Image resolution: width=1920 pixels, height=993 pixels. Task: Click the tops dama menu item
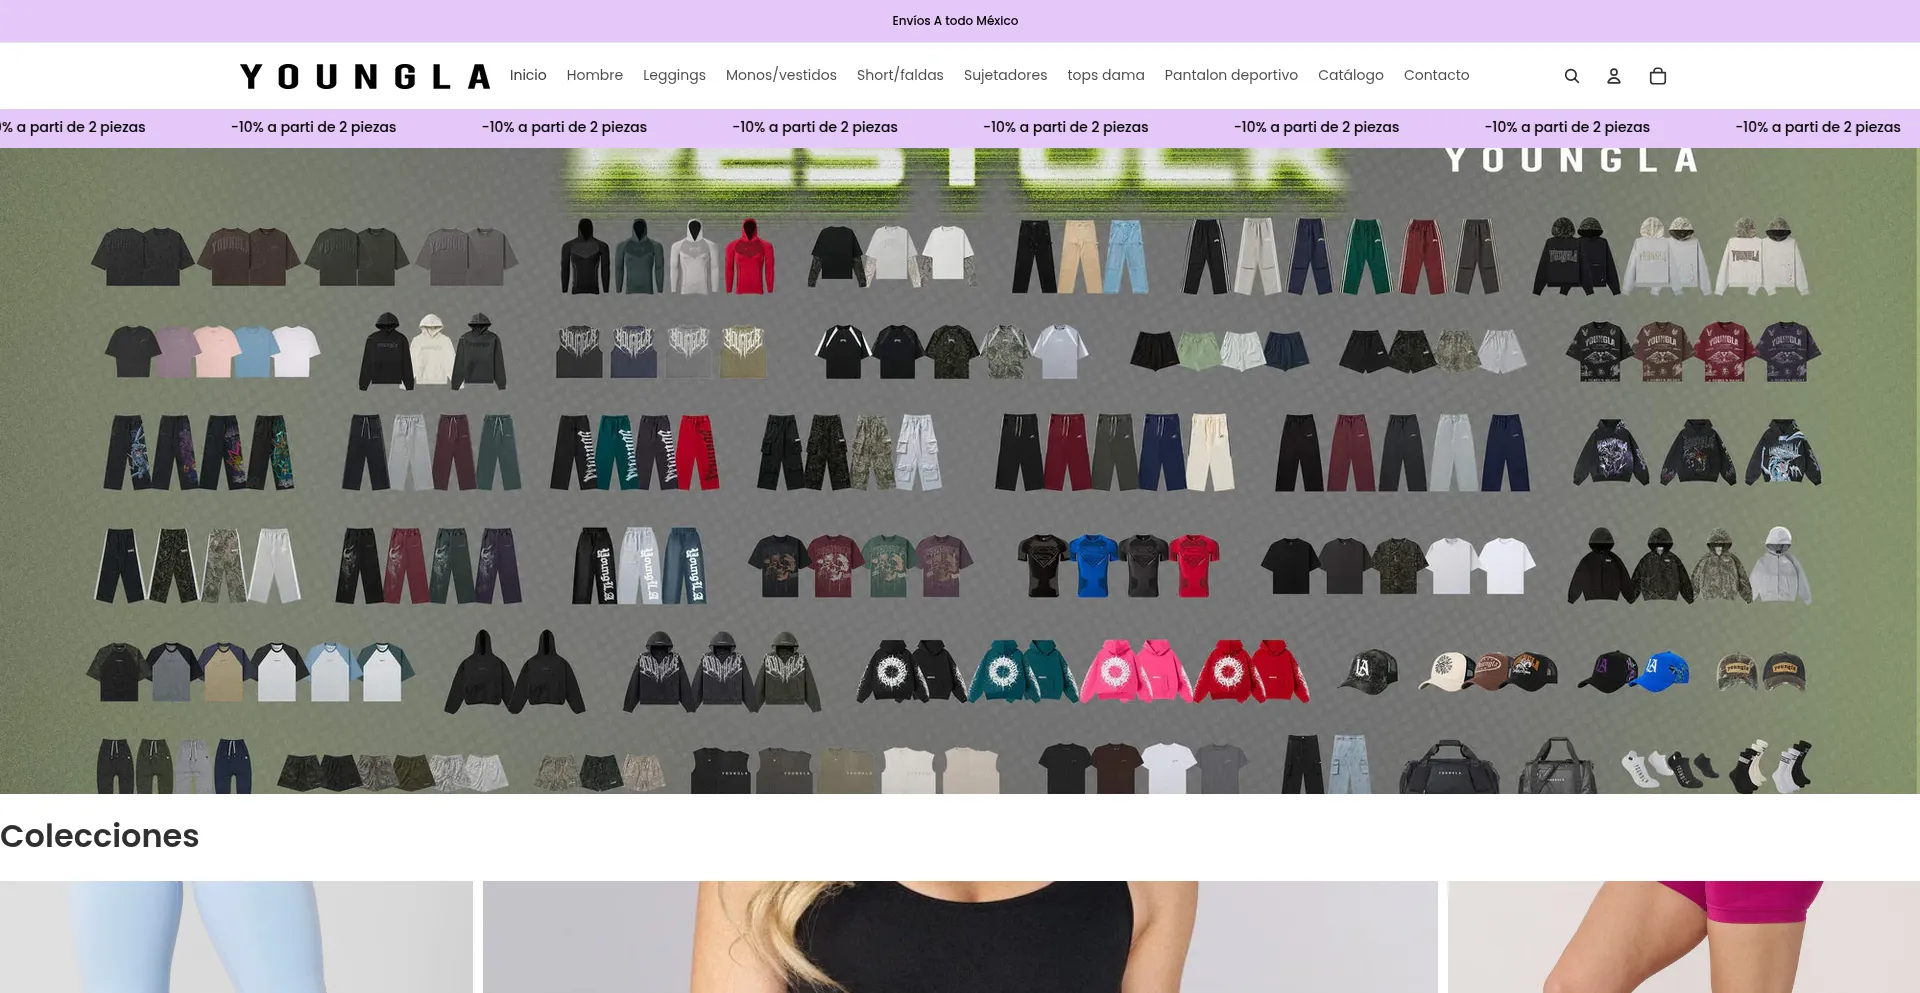(x=1105, y=75)
